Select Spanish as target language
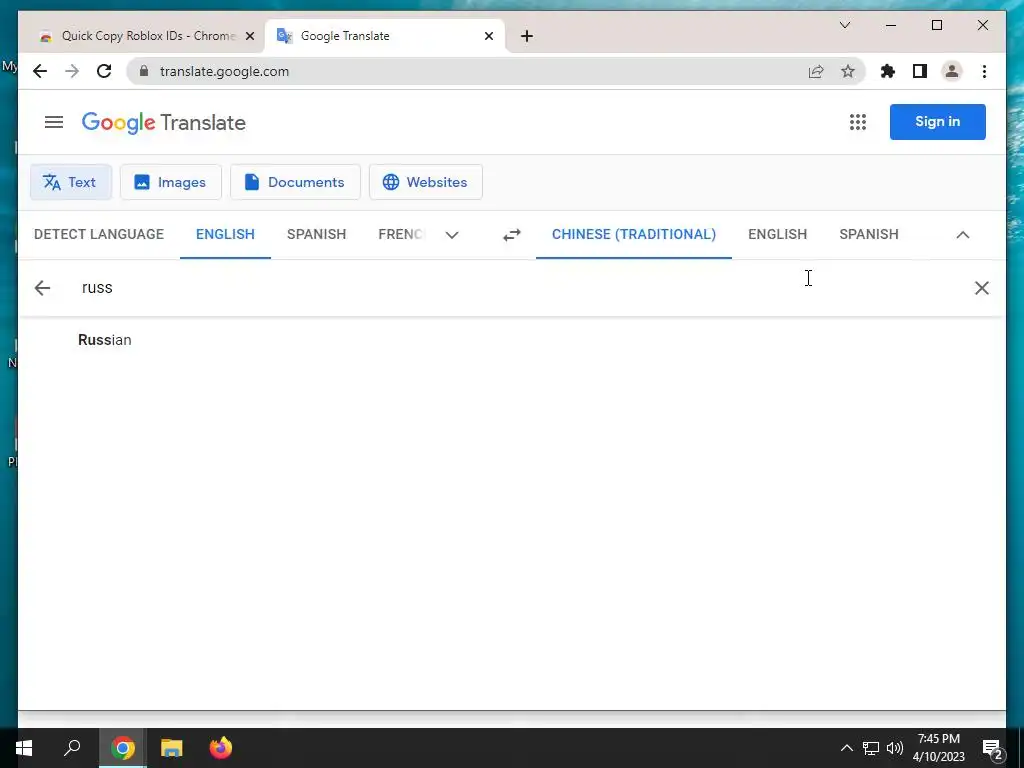Image resolution: width=1024 pixels, height=768 pixels. click(x=869, y=234)
